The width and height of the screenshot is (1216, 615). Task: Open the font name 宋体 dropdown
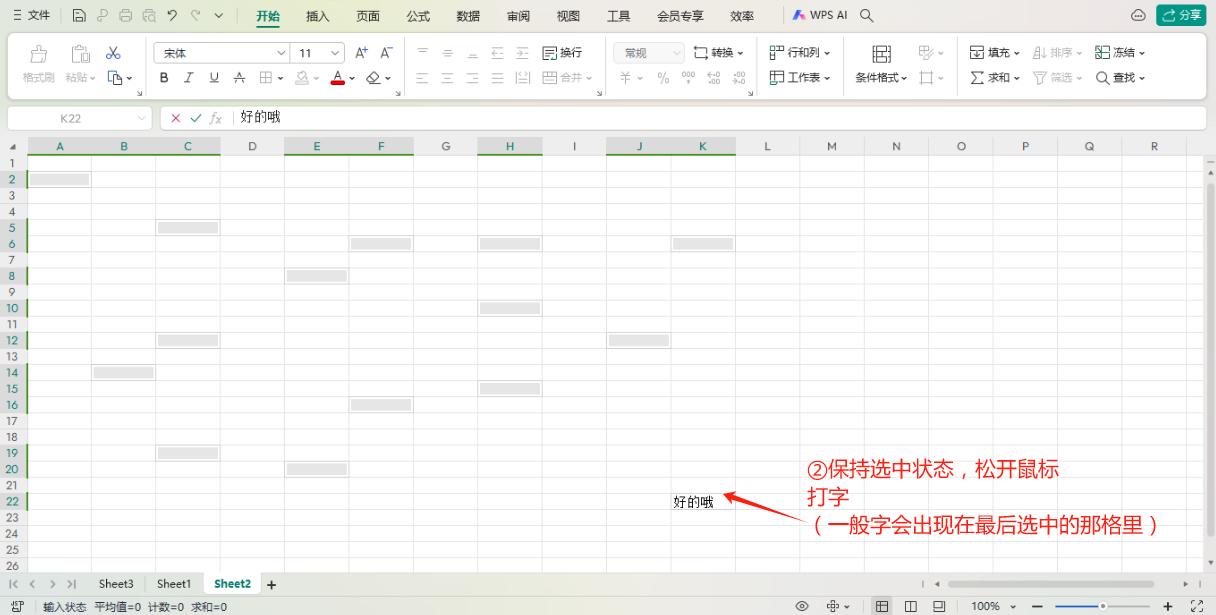[x=281, y=53]
